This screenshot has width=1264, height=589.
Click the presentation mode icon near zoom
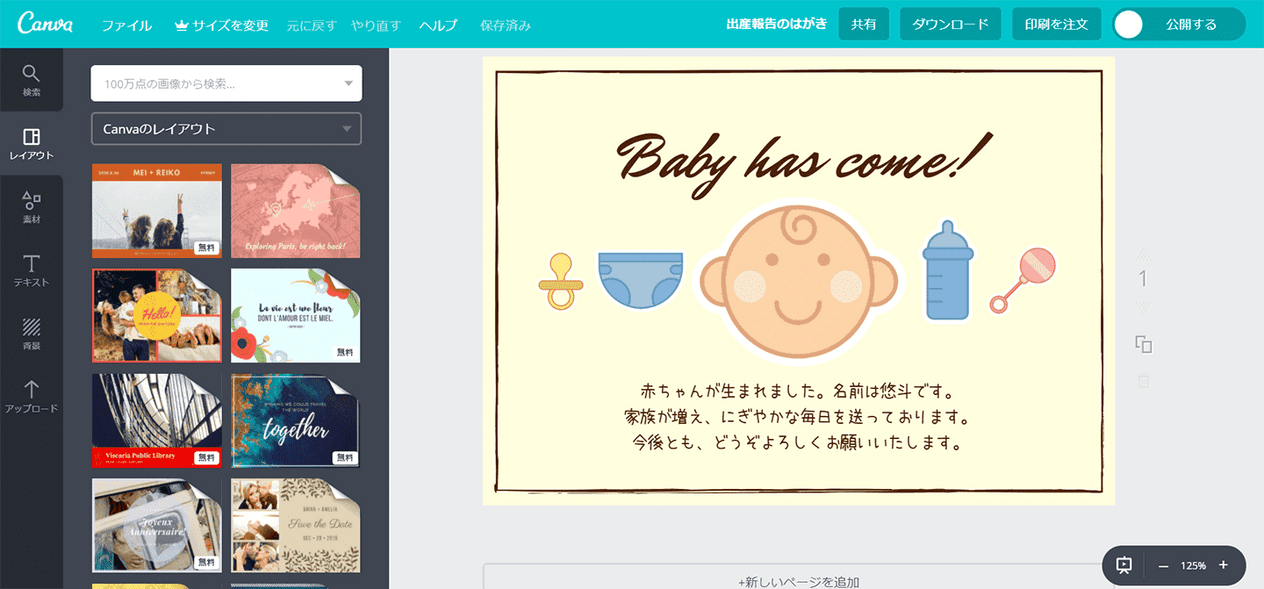click(1124, 565)
